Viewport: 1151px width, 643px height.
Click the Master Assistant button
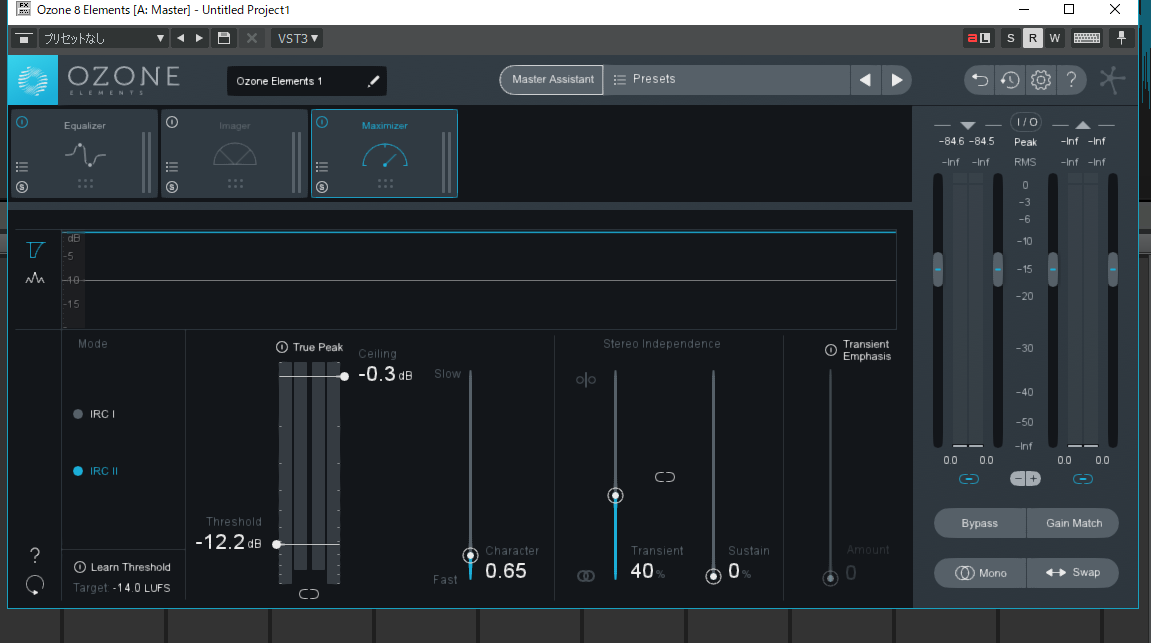[552, 79]
